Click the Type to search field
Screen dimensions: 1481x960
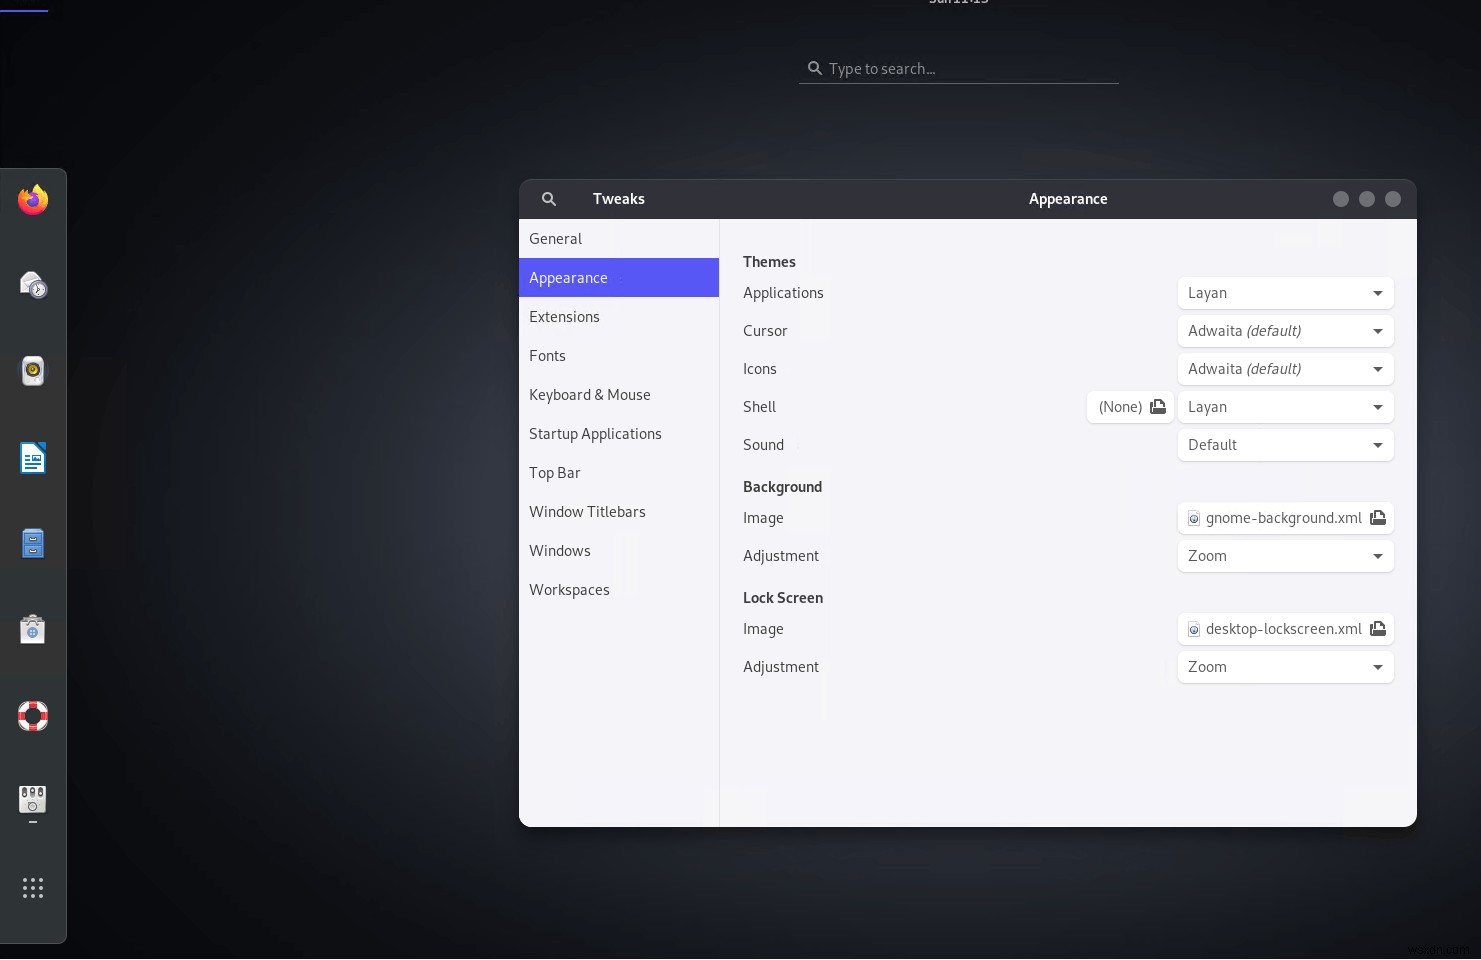(958, 68)
